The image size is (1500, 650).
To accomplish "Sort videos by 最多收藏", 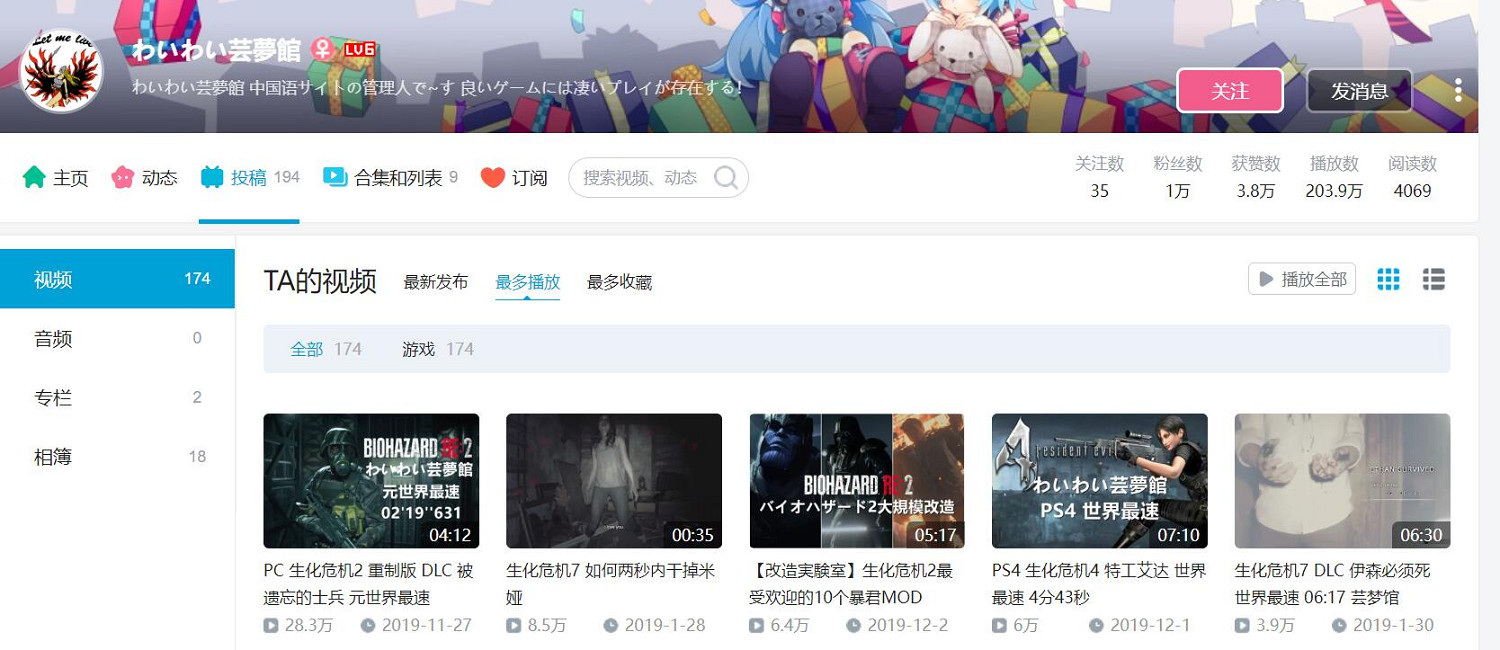I will point(619,282).
